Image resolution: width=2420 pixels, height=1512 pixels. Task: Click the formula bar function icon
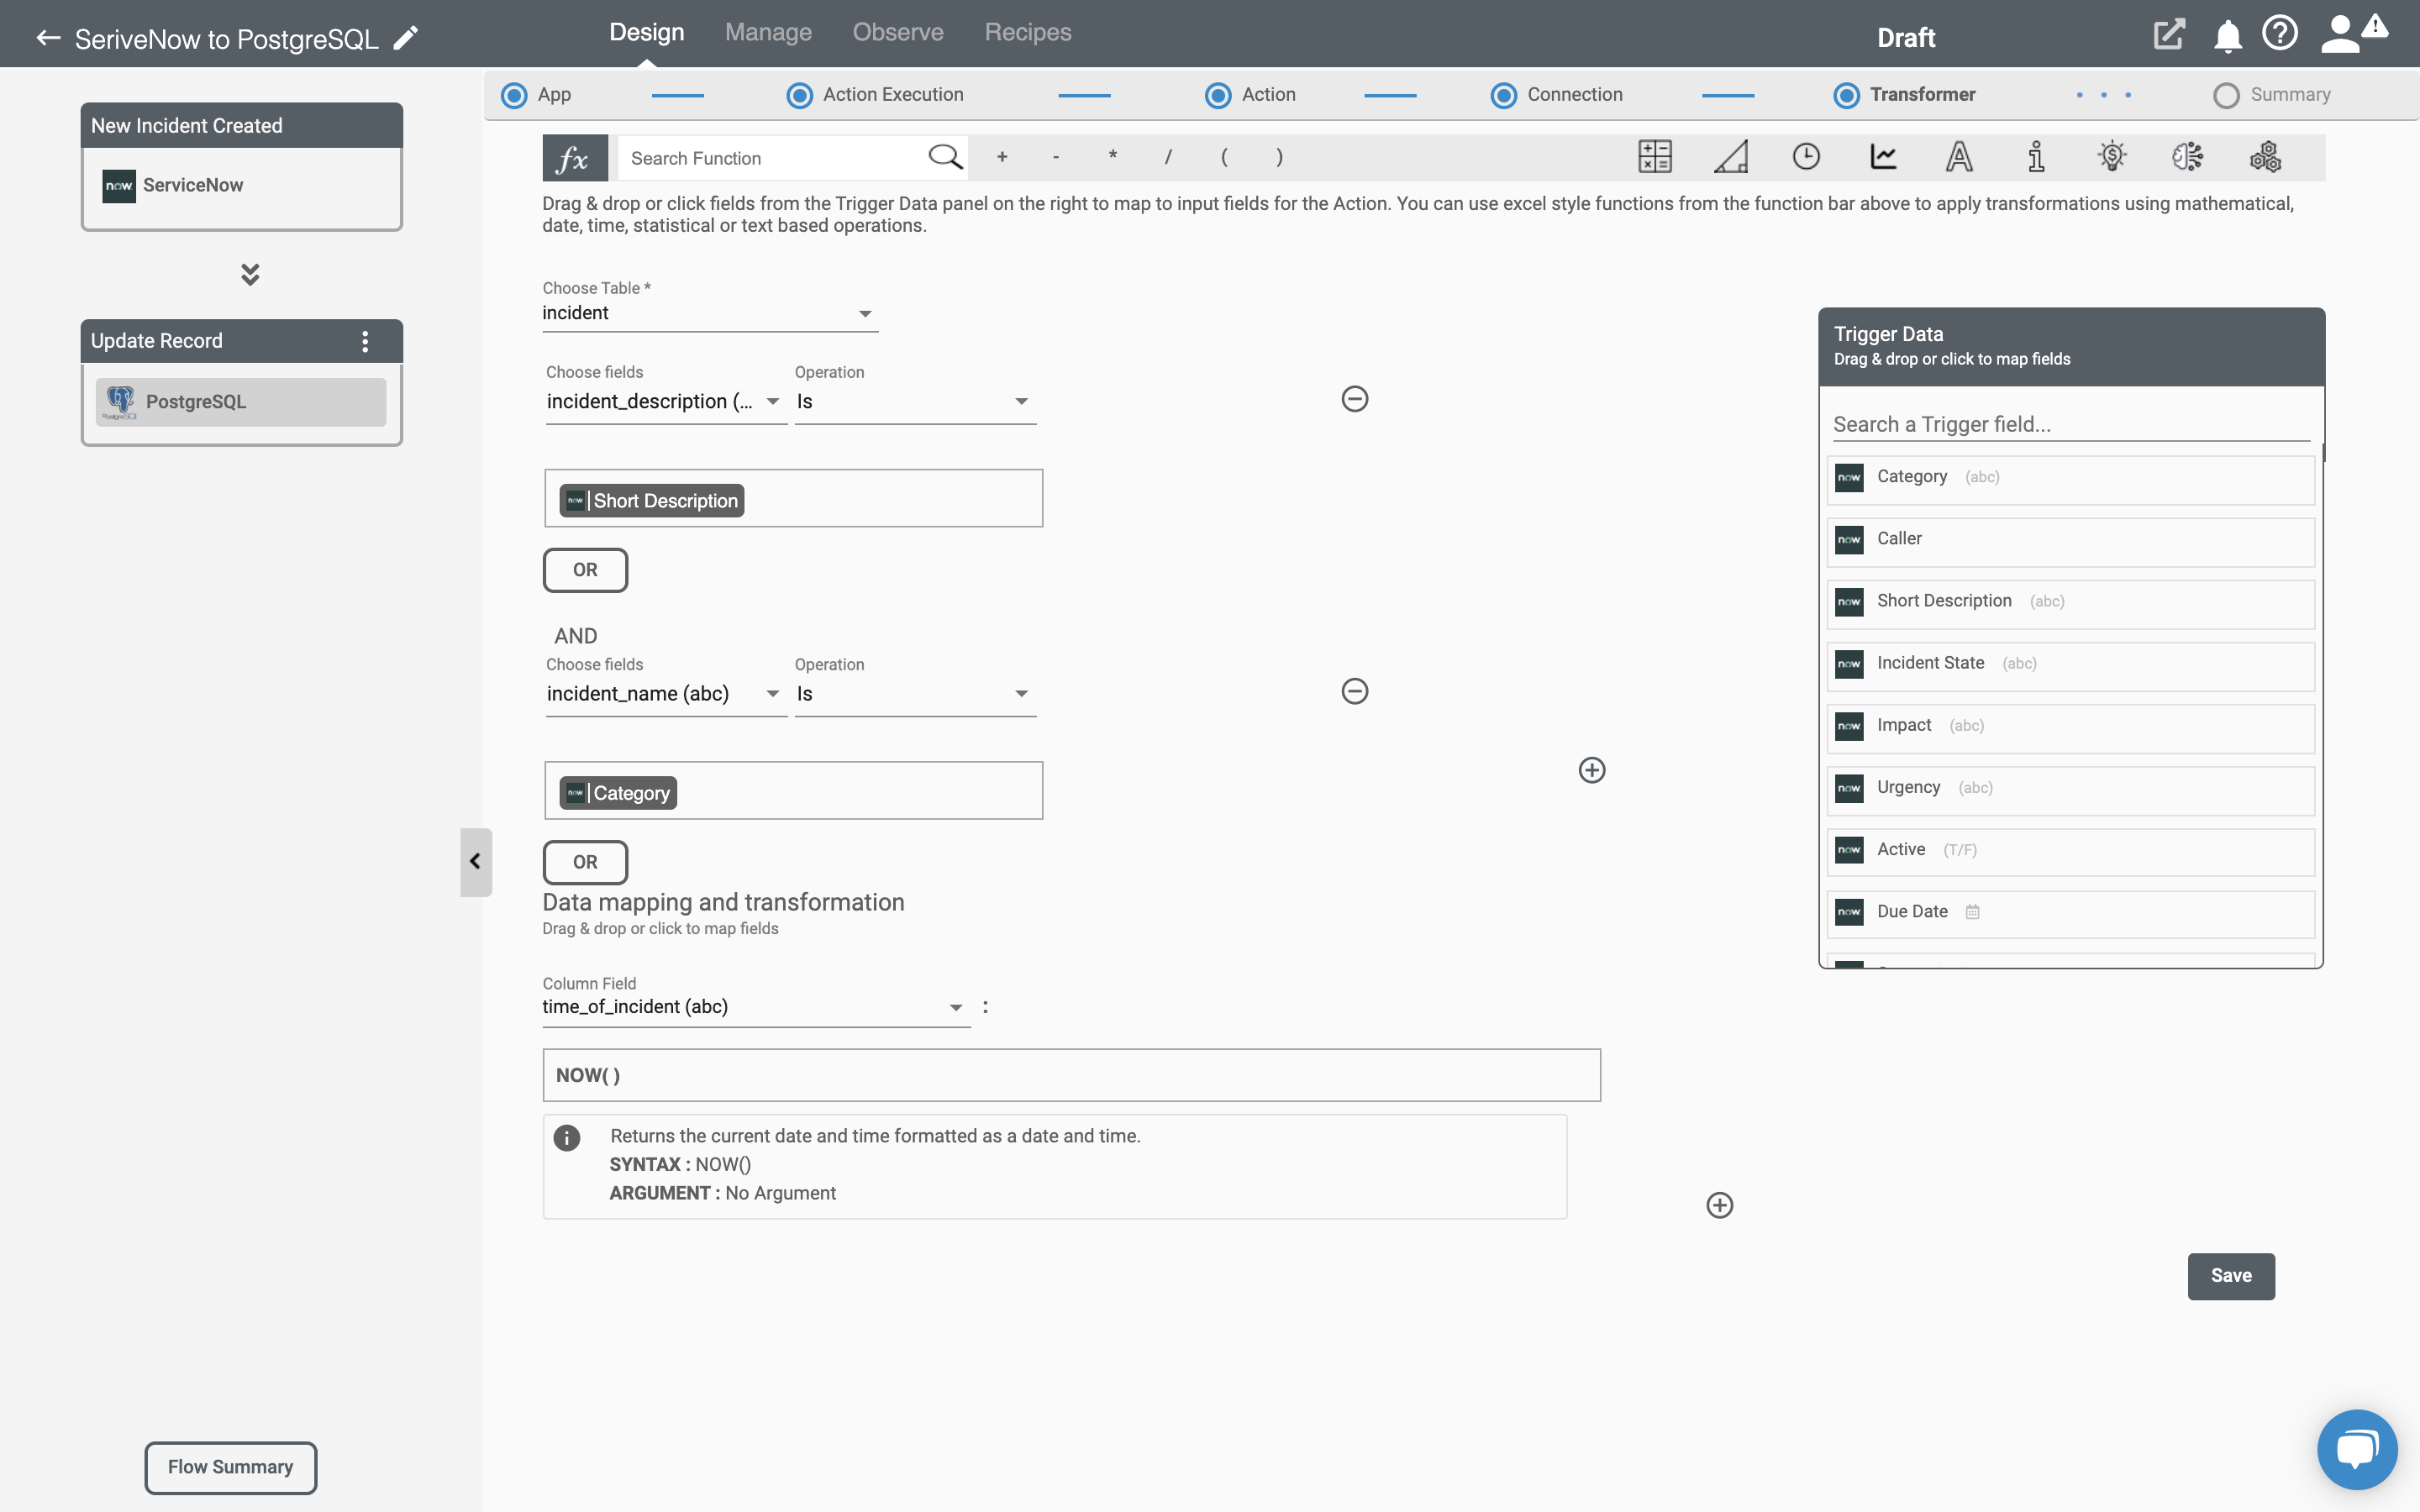coord(573,157)
